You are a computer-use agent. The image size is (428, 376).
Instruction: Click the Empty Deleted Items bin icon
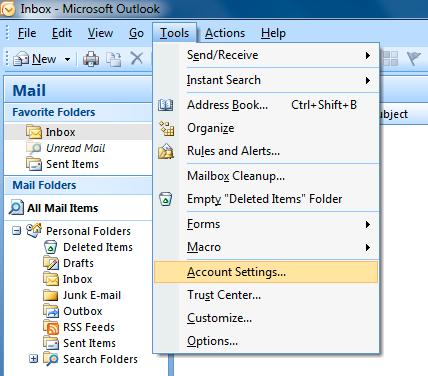coord(166,199)
